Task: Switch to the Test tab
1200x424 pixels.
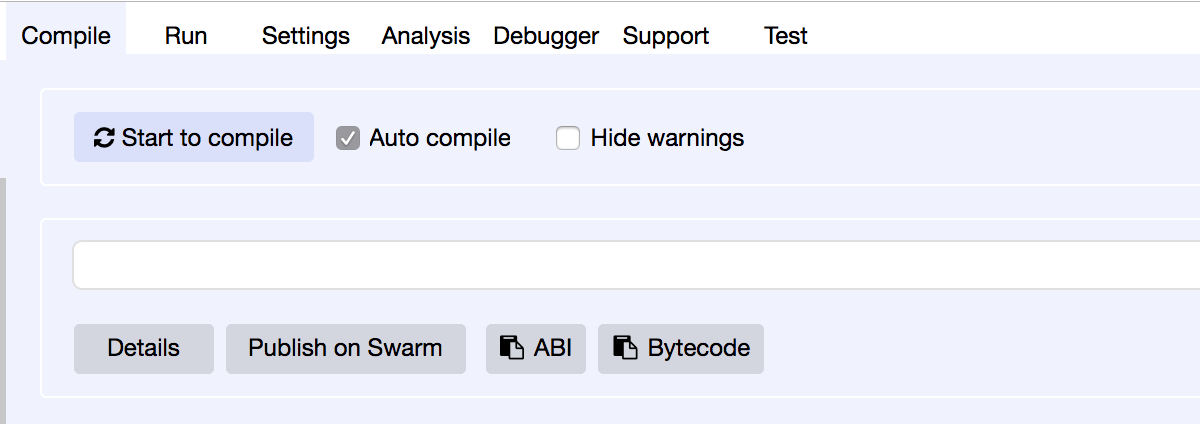Action: click(x=786, y=36)
